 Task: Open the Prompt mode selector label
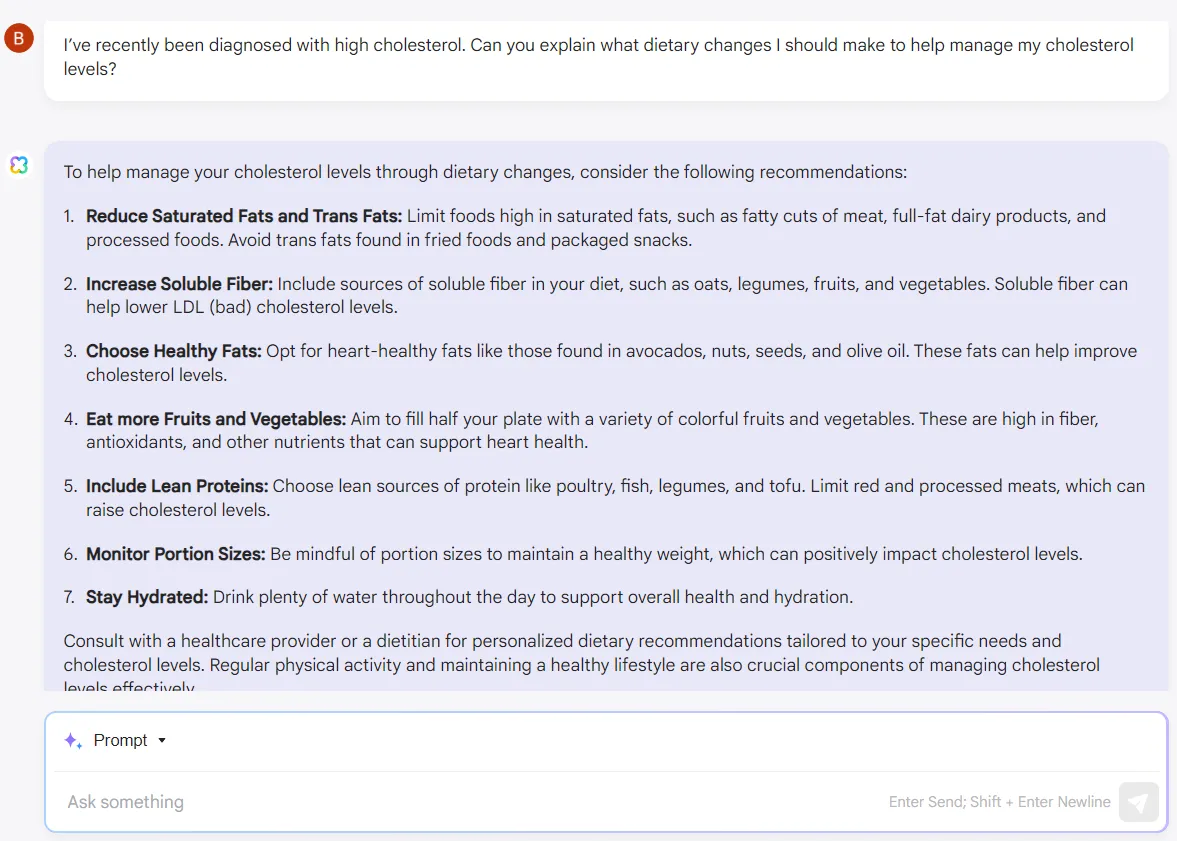pos(120,740)
